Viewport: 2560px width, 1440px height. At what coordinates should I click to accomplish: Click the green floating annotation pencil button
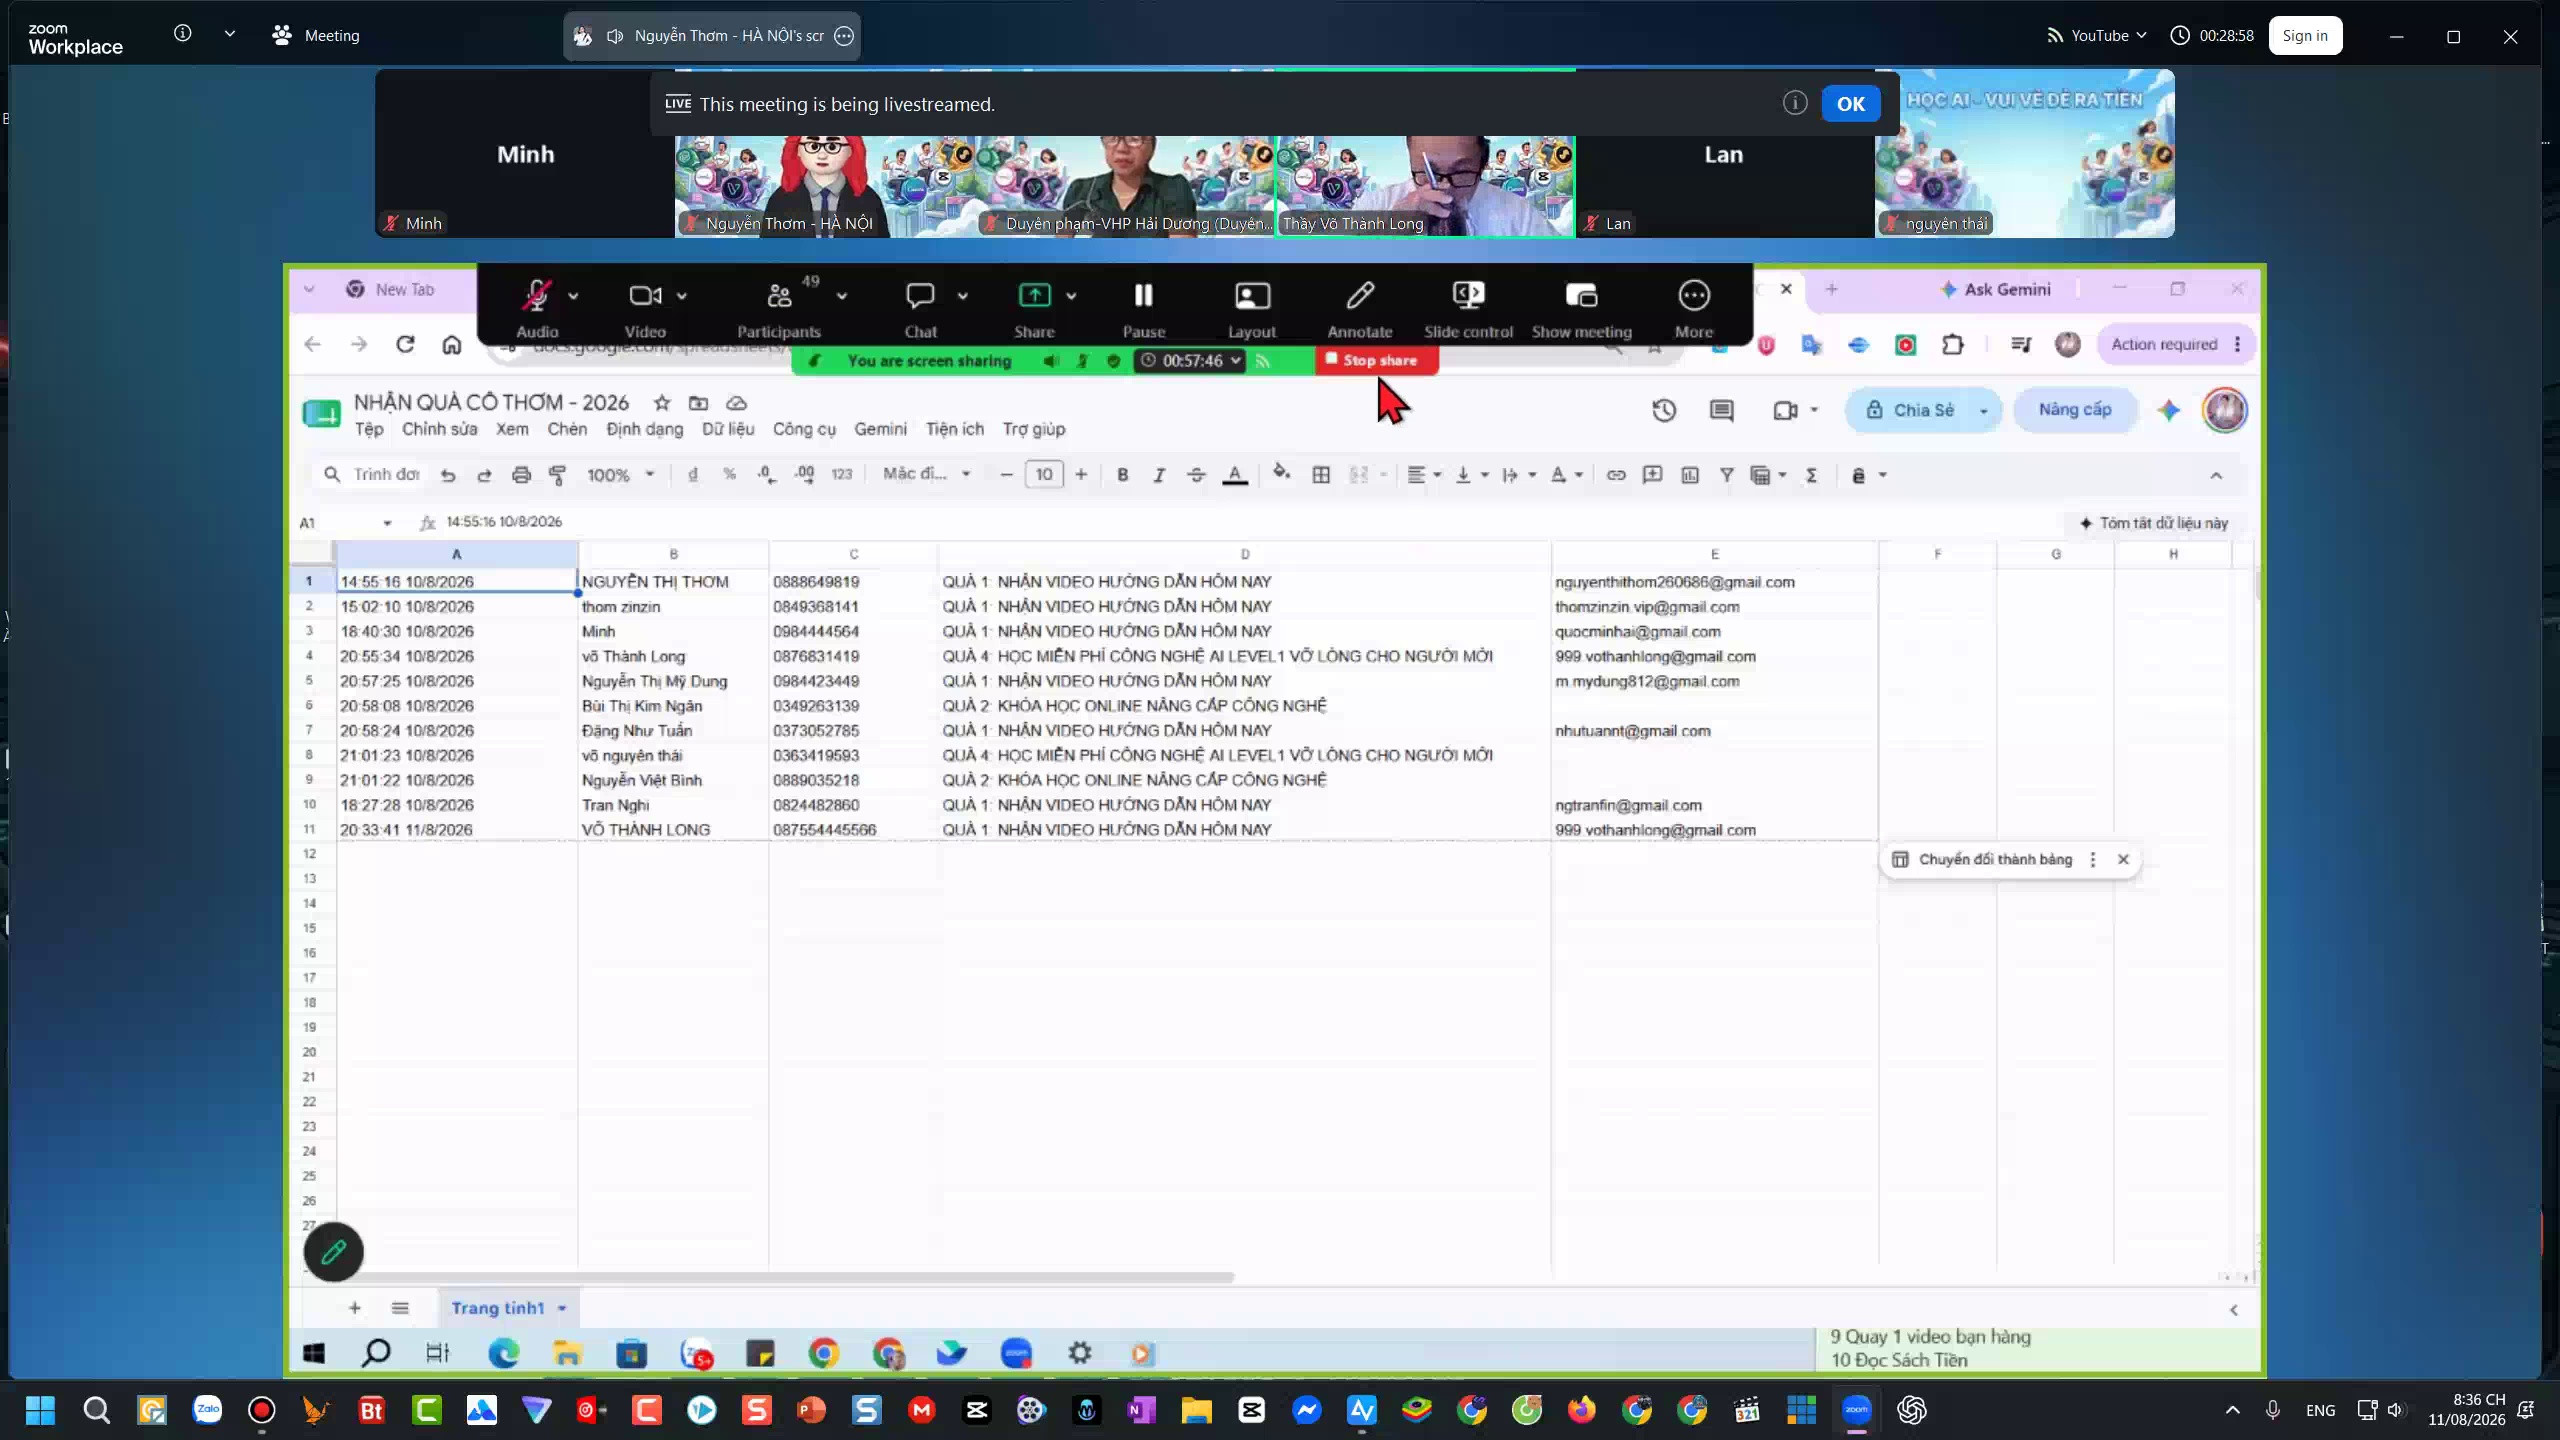[334, 1252]
